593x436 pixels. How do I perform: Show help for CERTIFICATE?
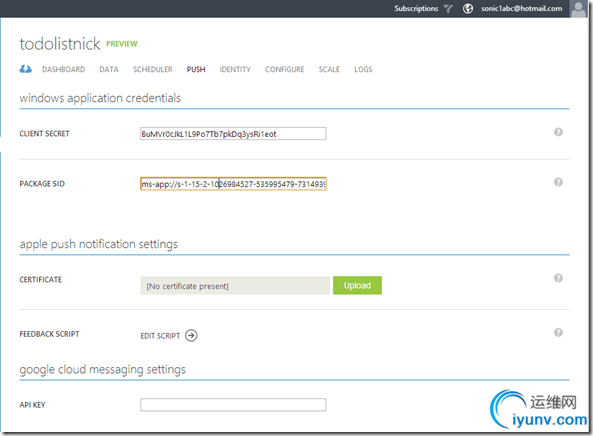[558, 278]
